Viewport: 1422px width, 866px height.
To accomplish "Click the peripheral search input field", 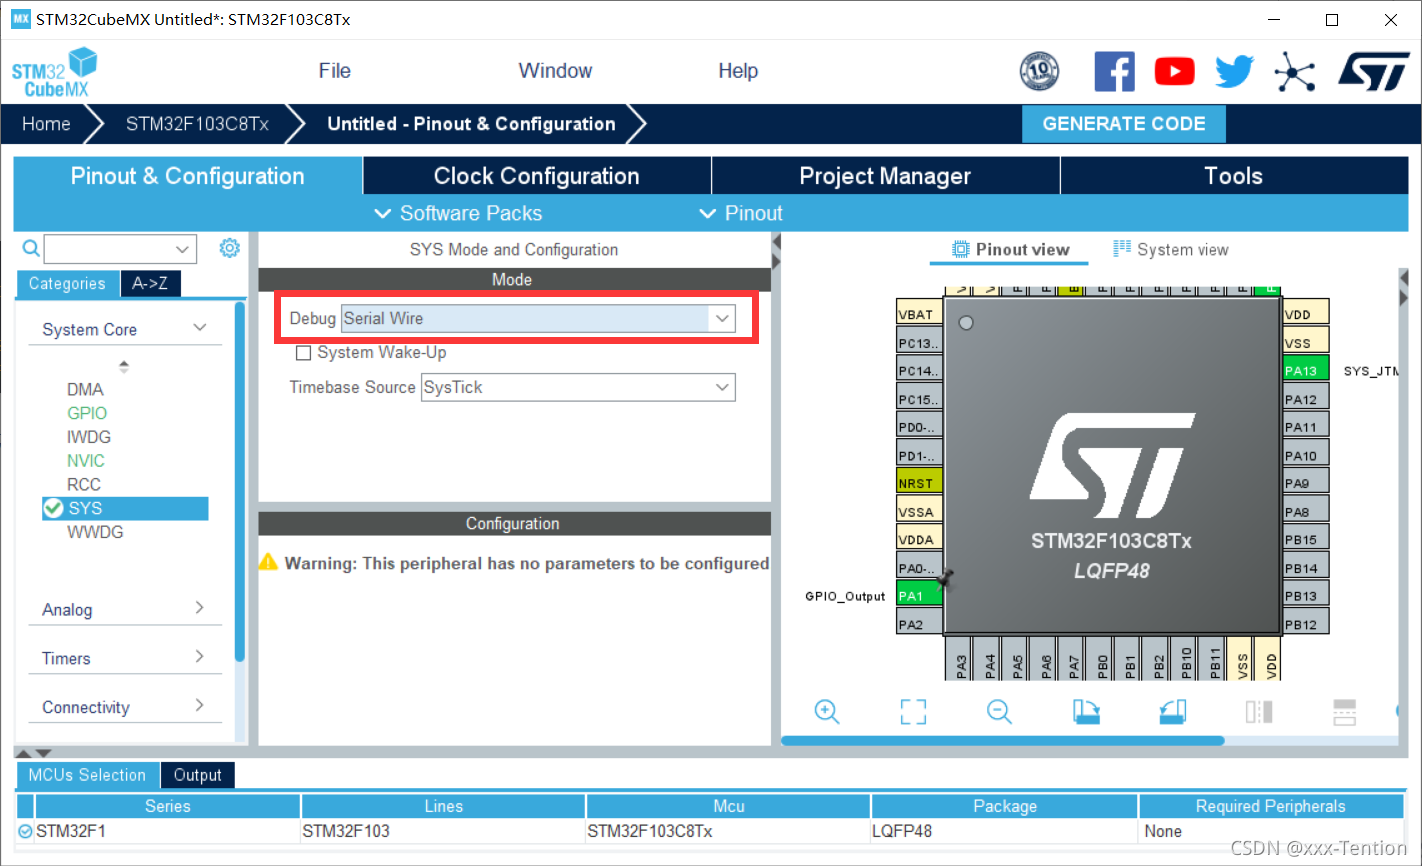I will [108, 249].
